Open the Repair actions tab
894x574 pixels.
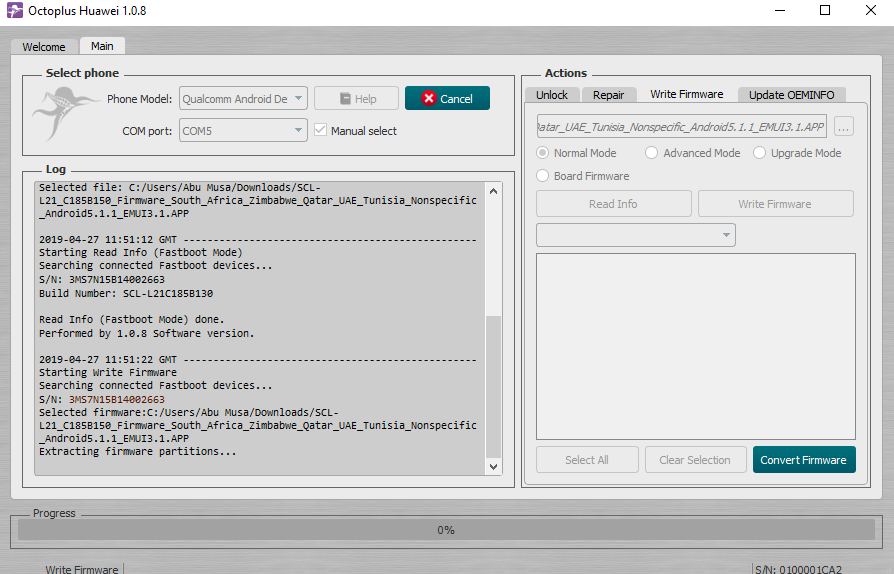608,95
